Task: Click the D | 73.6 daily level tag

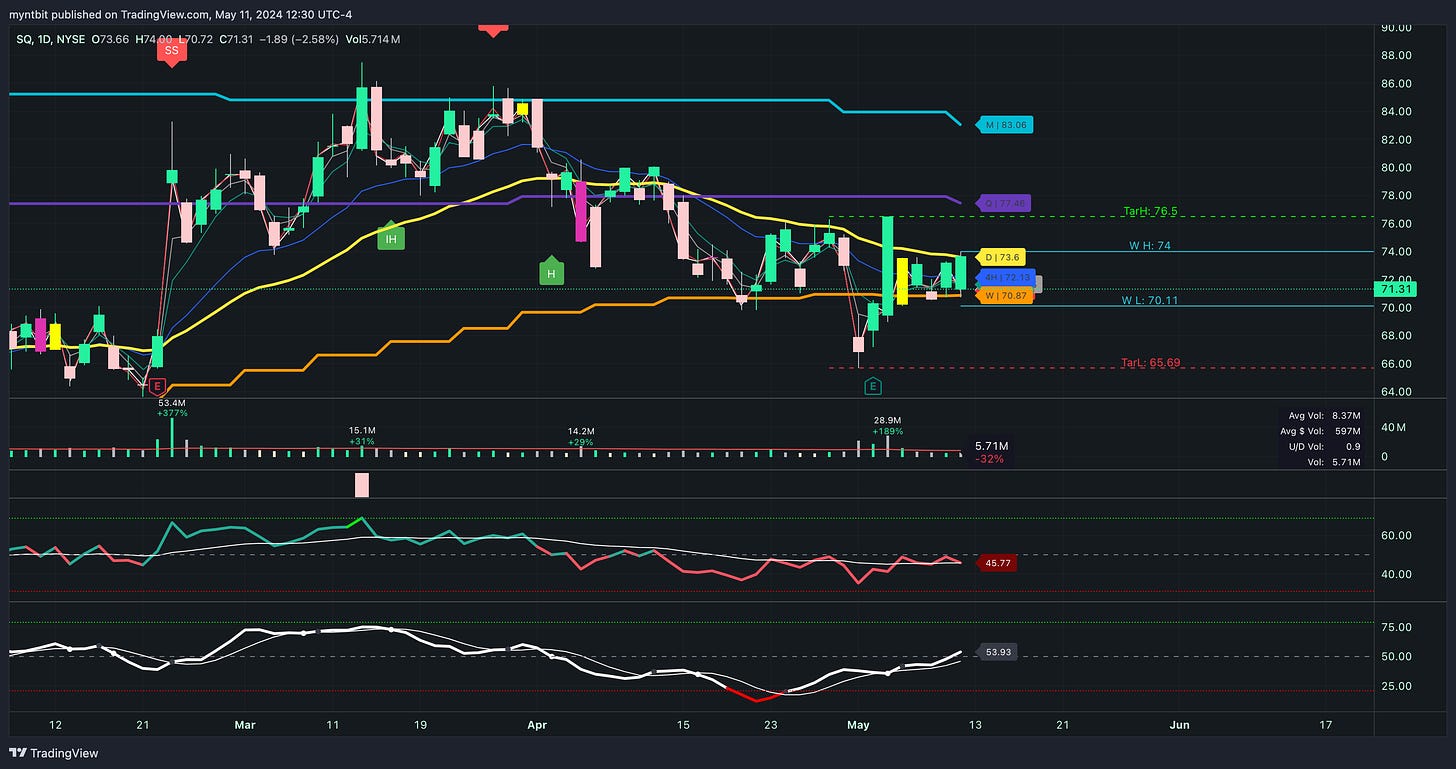Action: pyautogui.click(x=999, y=257)
